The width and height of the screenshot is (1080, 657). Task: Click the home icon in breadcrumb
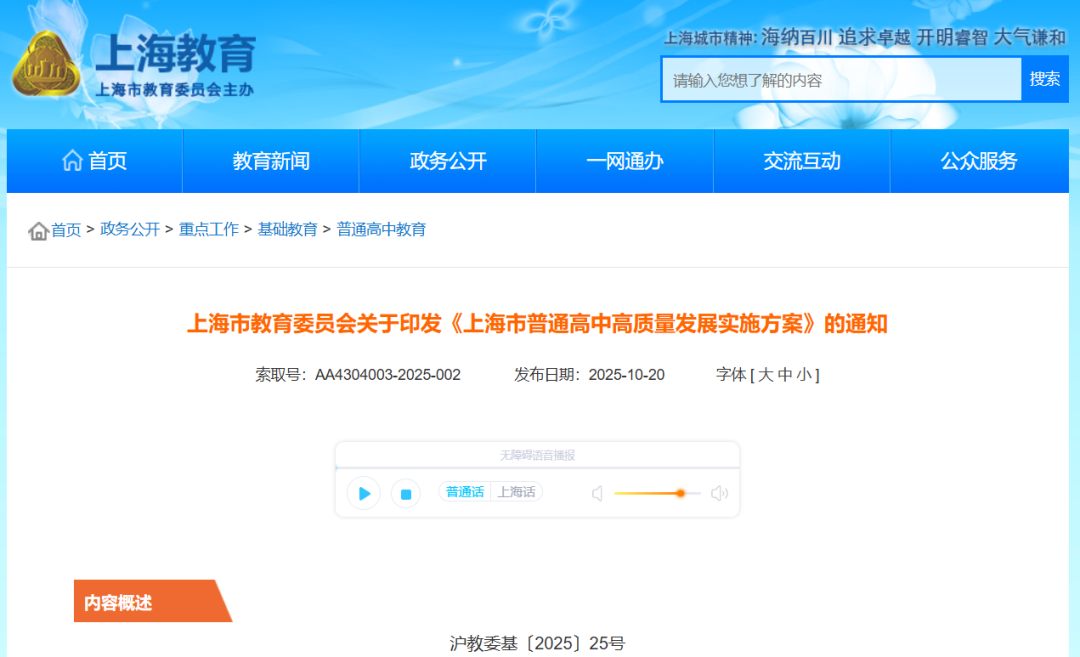[x=39, y=231]
